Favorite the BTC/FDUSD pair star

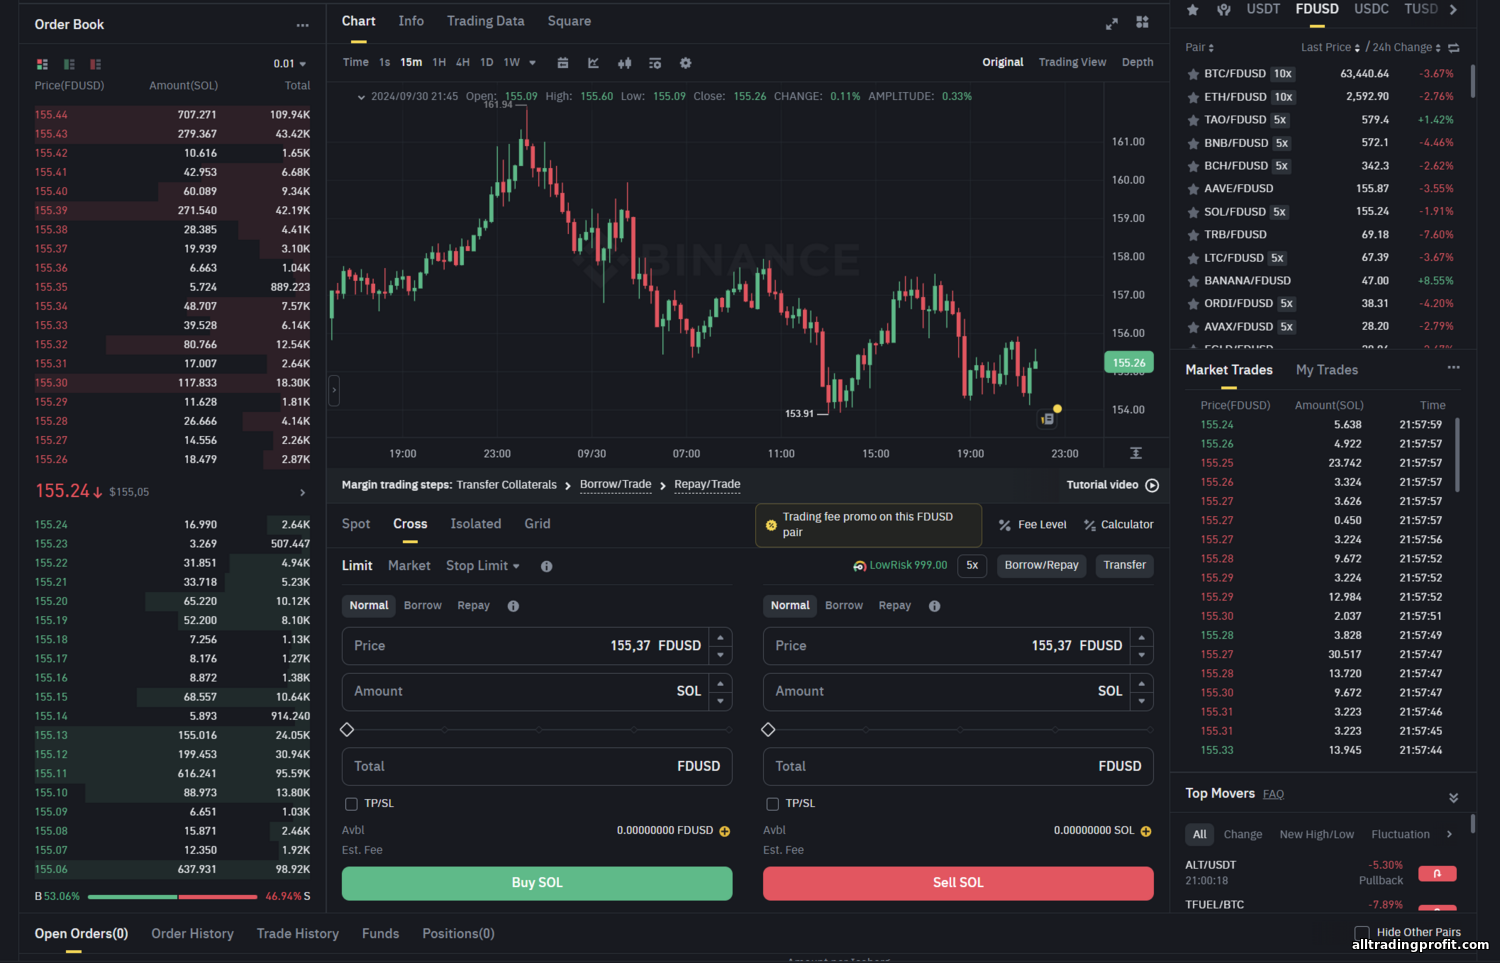coord(1193,74)
